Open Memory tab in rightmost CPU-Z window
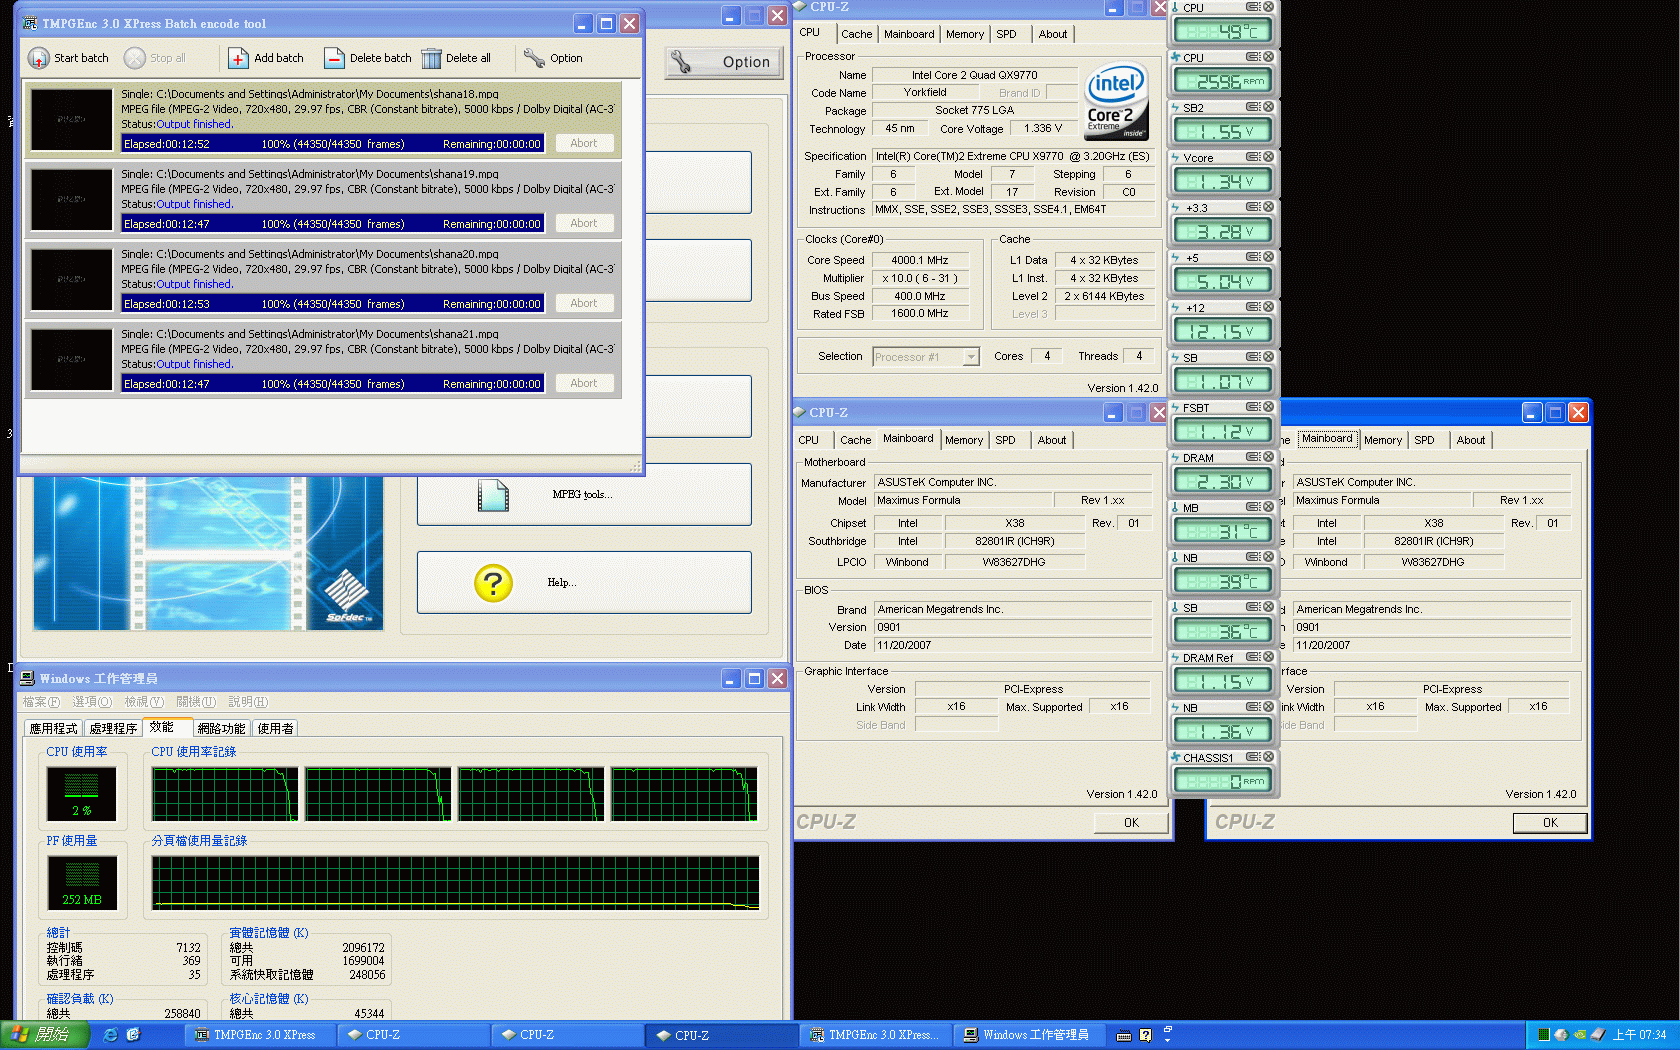Screen dimensions: 1680x1050 pyautogui.click(x=1383, y=440)
